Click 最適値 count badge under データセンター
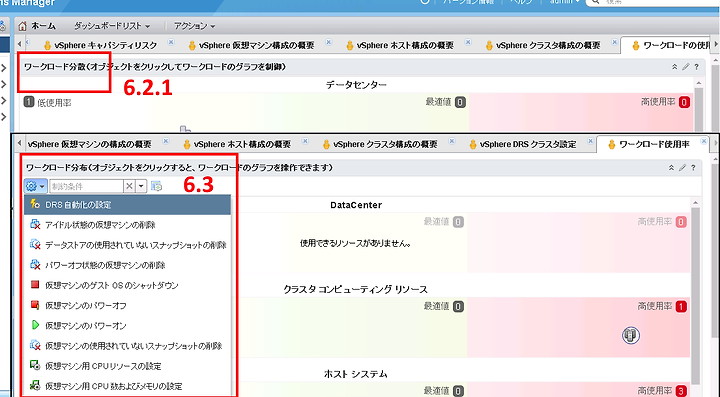The width and height of the screenshot is (720, 397). 460,102
